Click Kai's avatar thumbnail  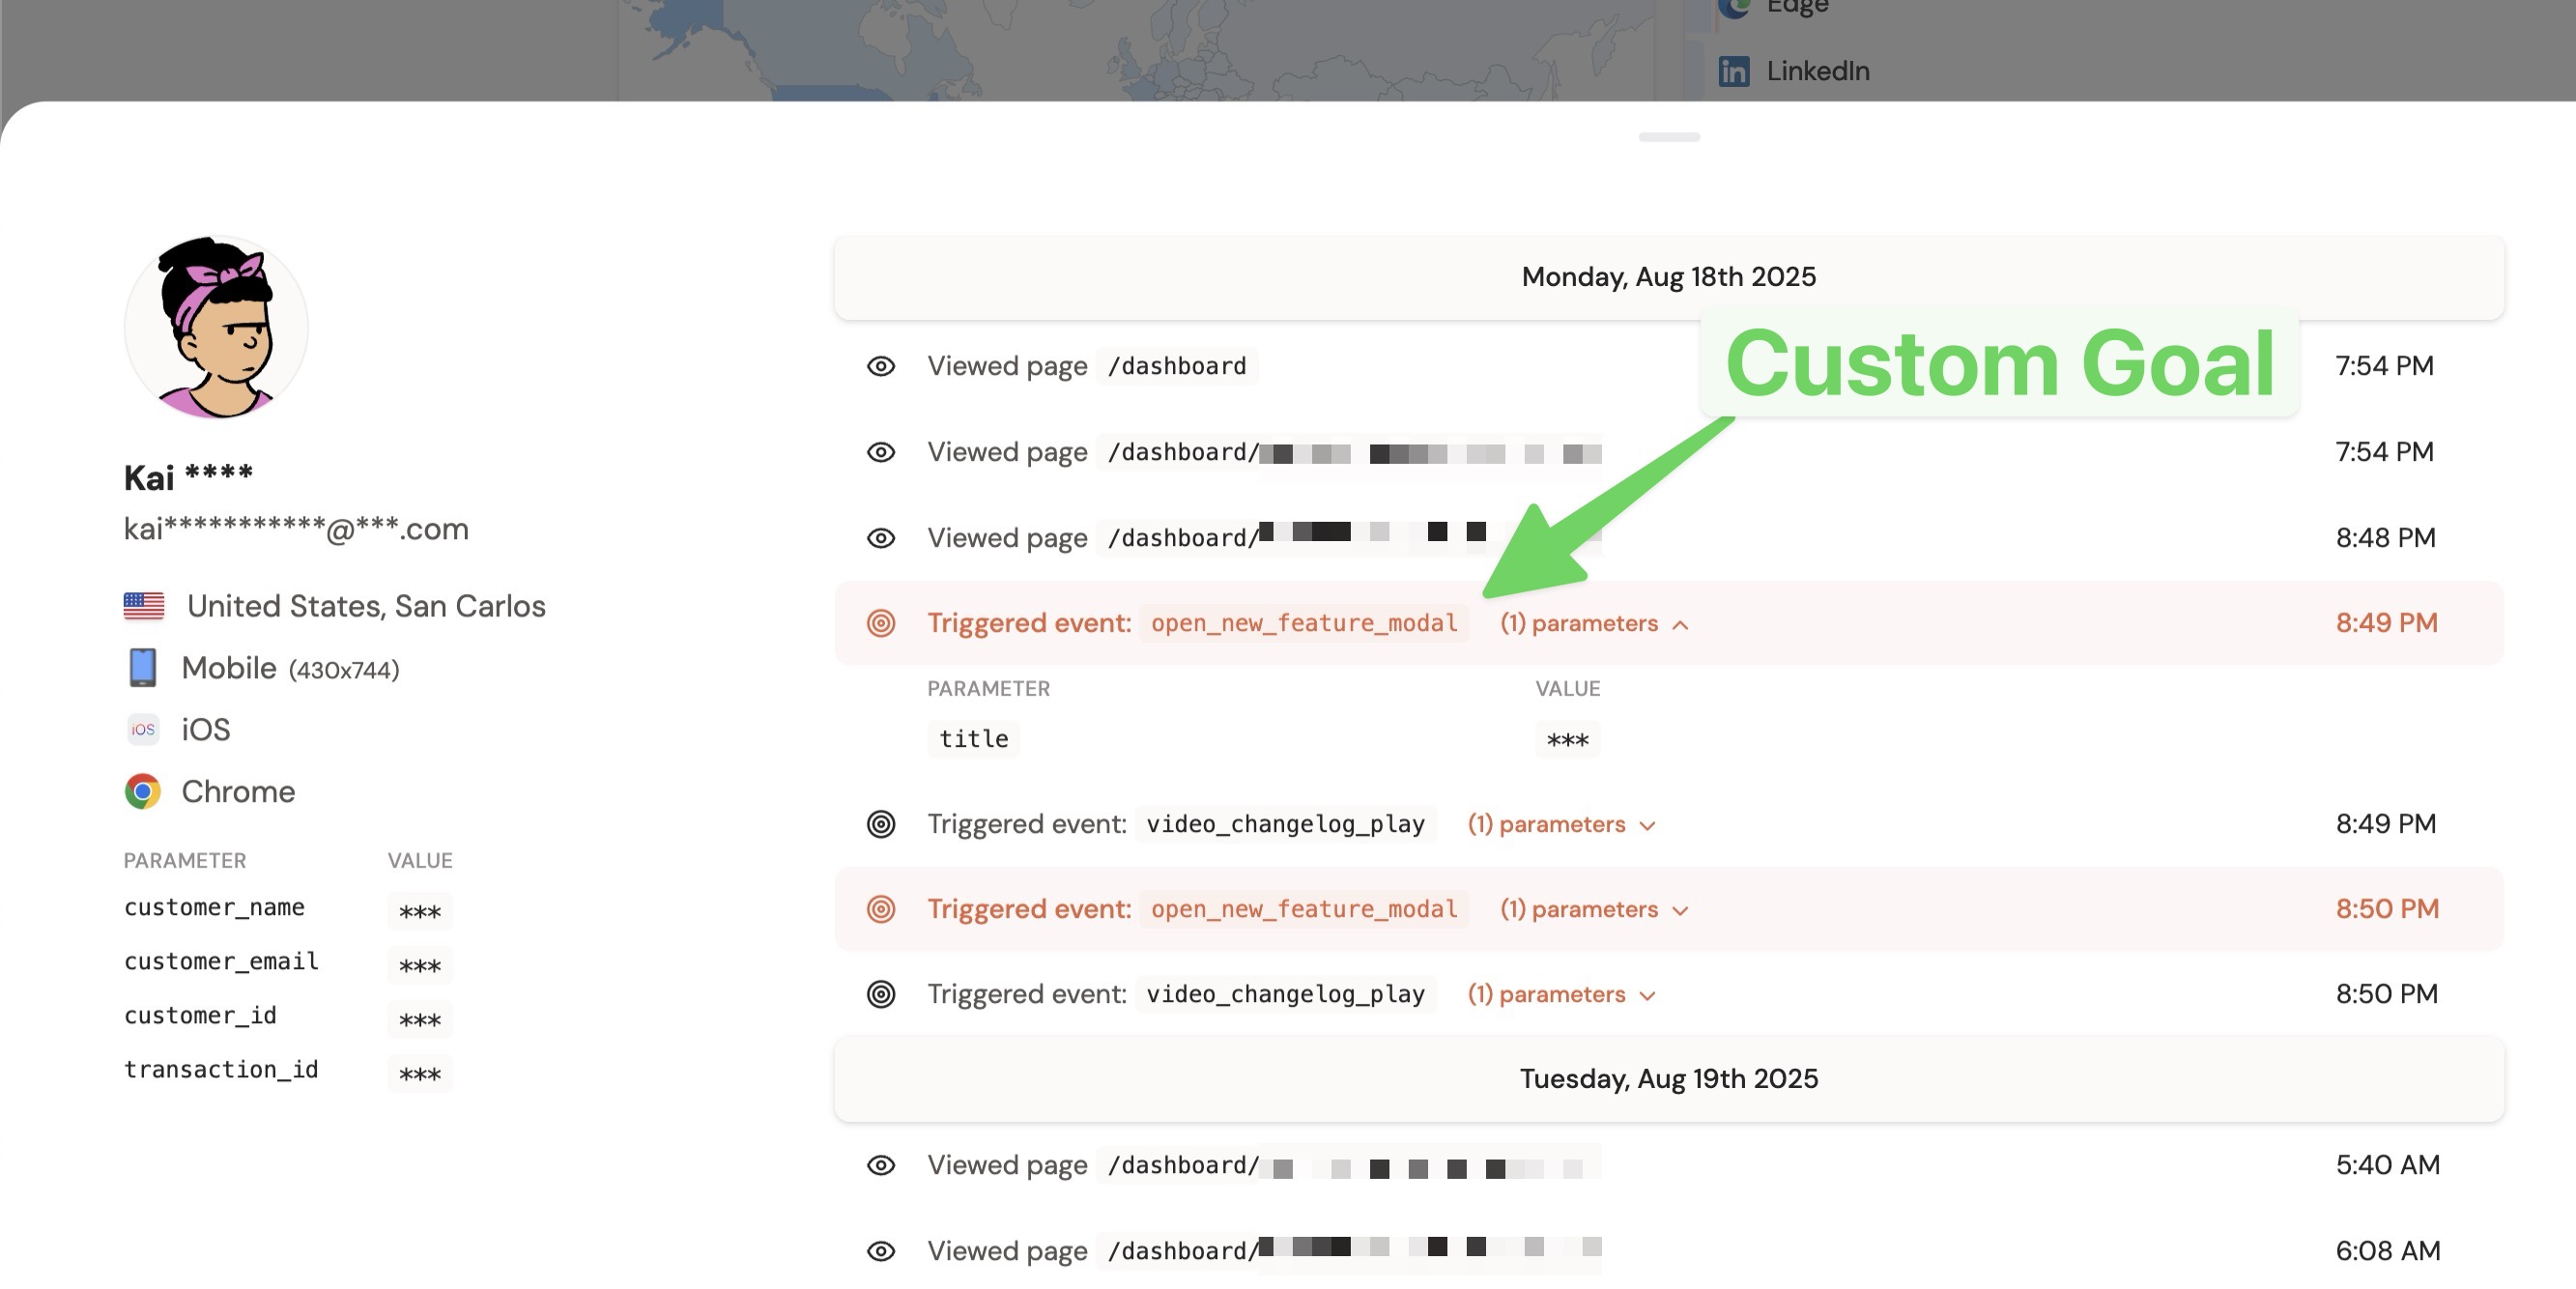click(x=216, y=327)
